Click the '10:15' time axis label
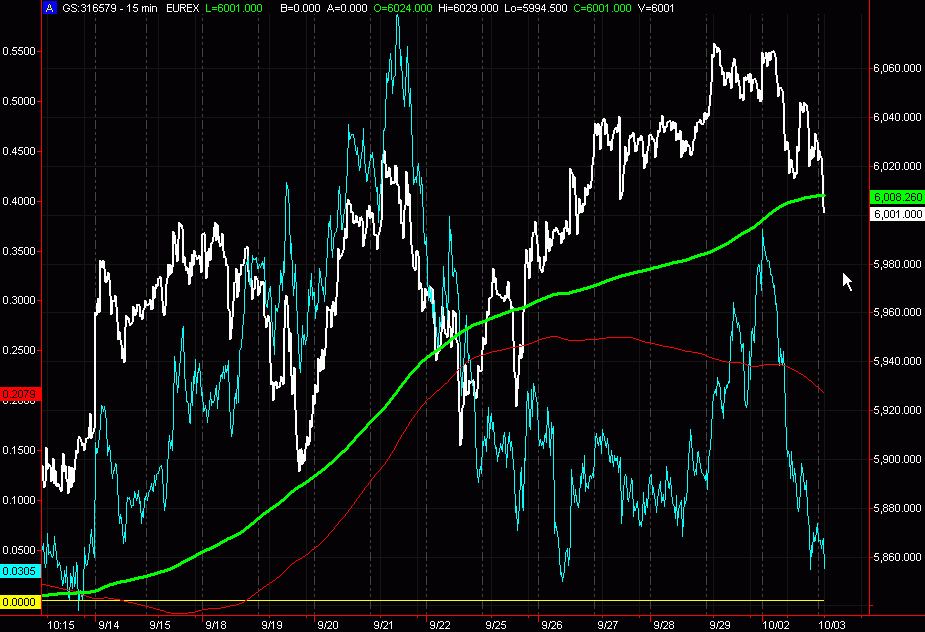This screenshot has height=632, width=925. (61, 625)
